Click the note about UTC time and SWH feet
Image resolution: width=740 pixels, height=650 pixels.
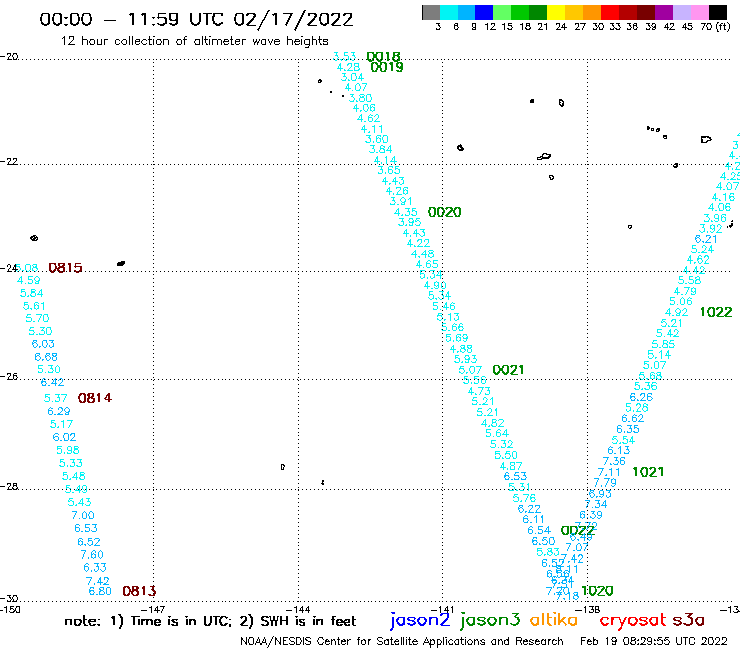tap(210, 621)
